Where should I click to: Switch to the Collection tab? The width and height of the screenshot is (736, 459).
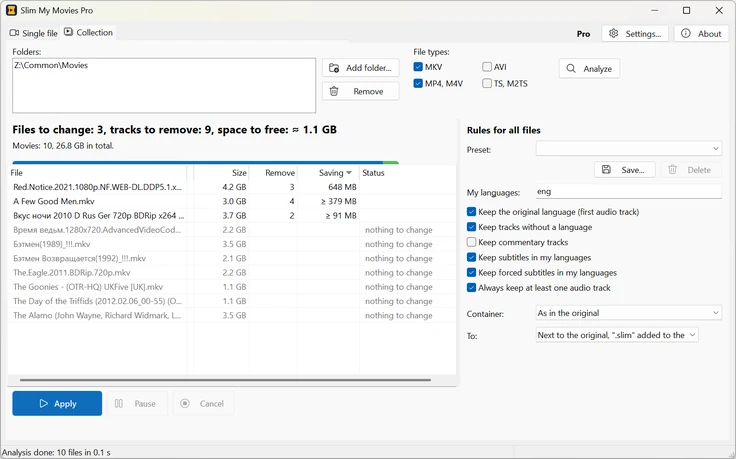(x=88, y=32)
